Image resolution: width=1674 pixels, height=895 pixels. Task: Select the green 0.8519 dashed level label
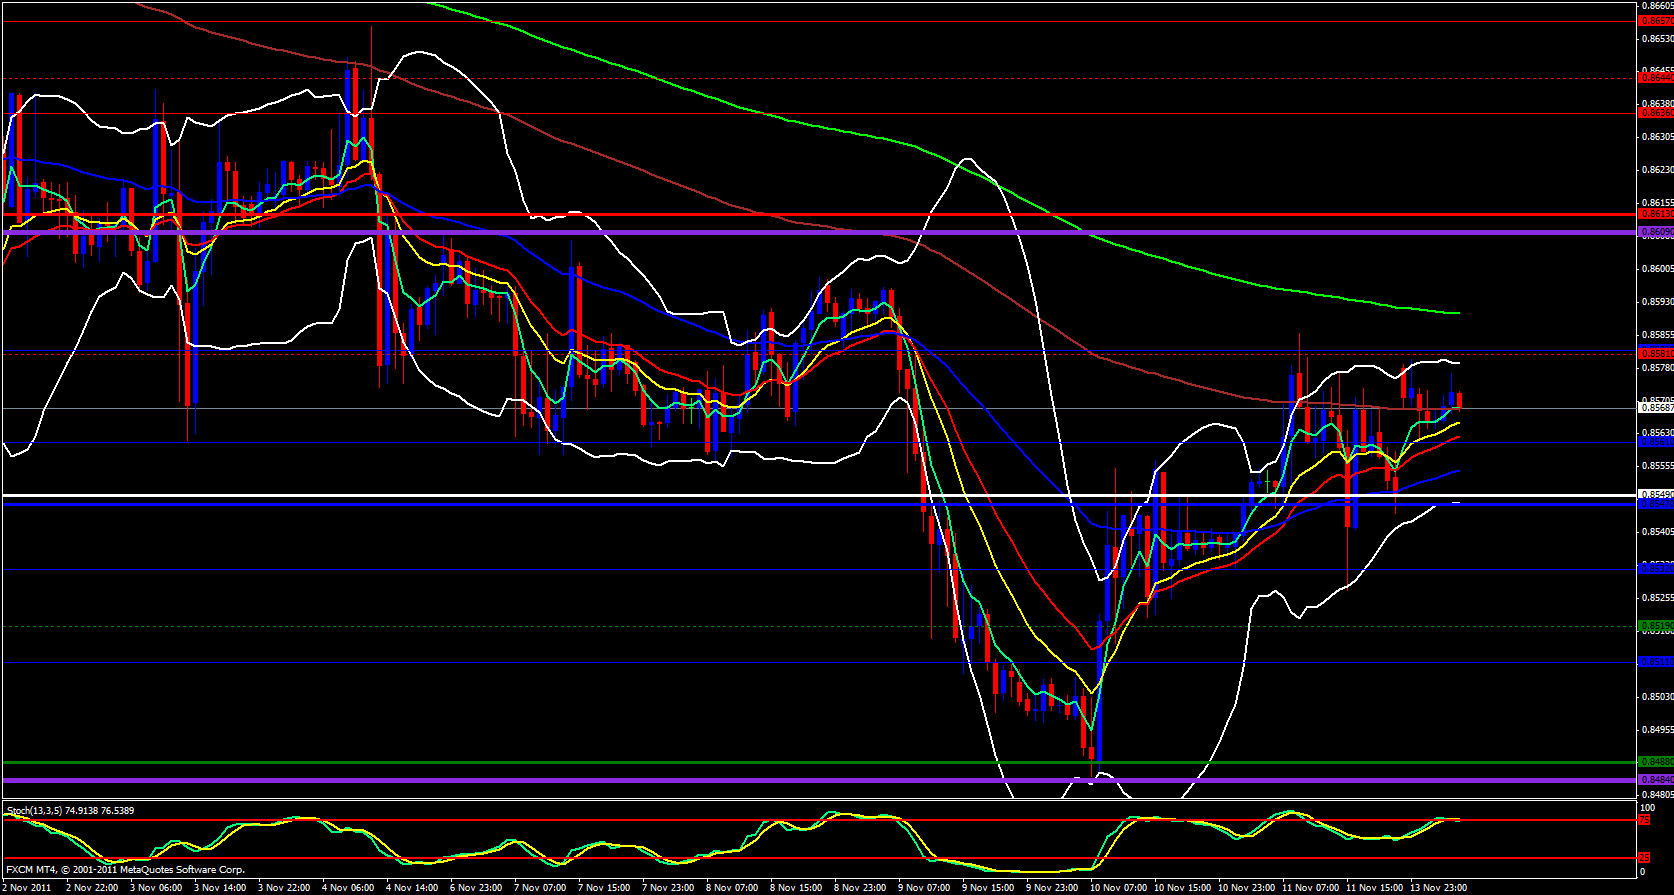click(1655, 626)
